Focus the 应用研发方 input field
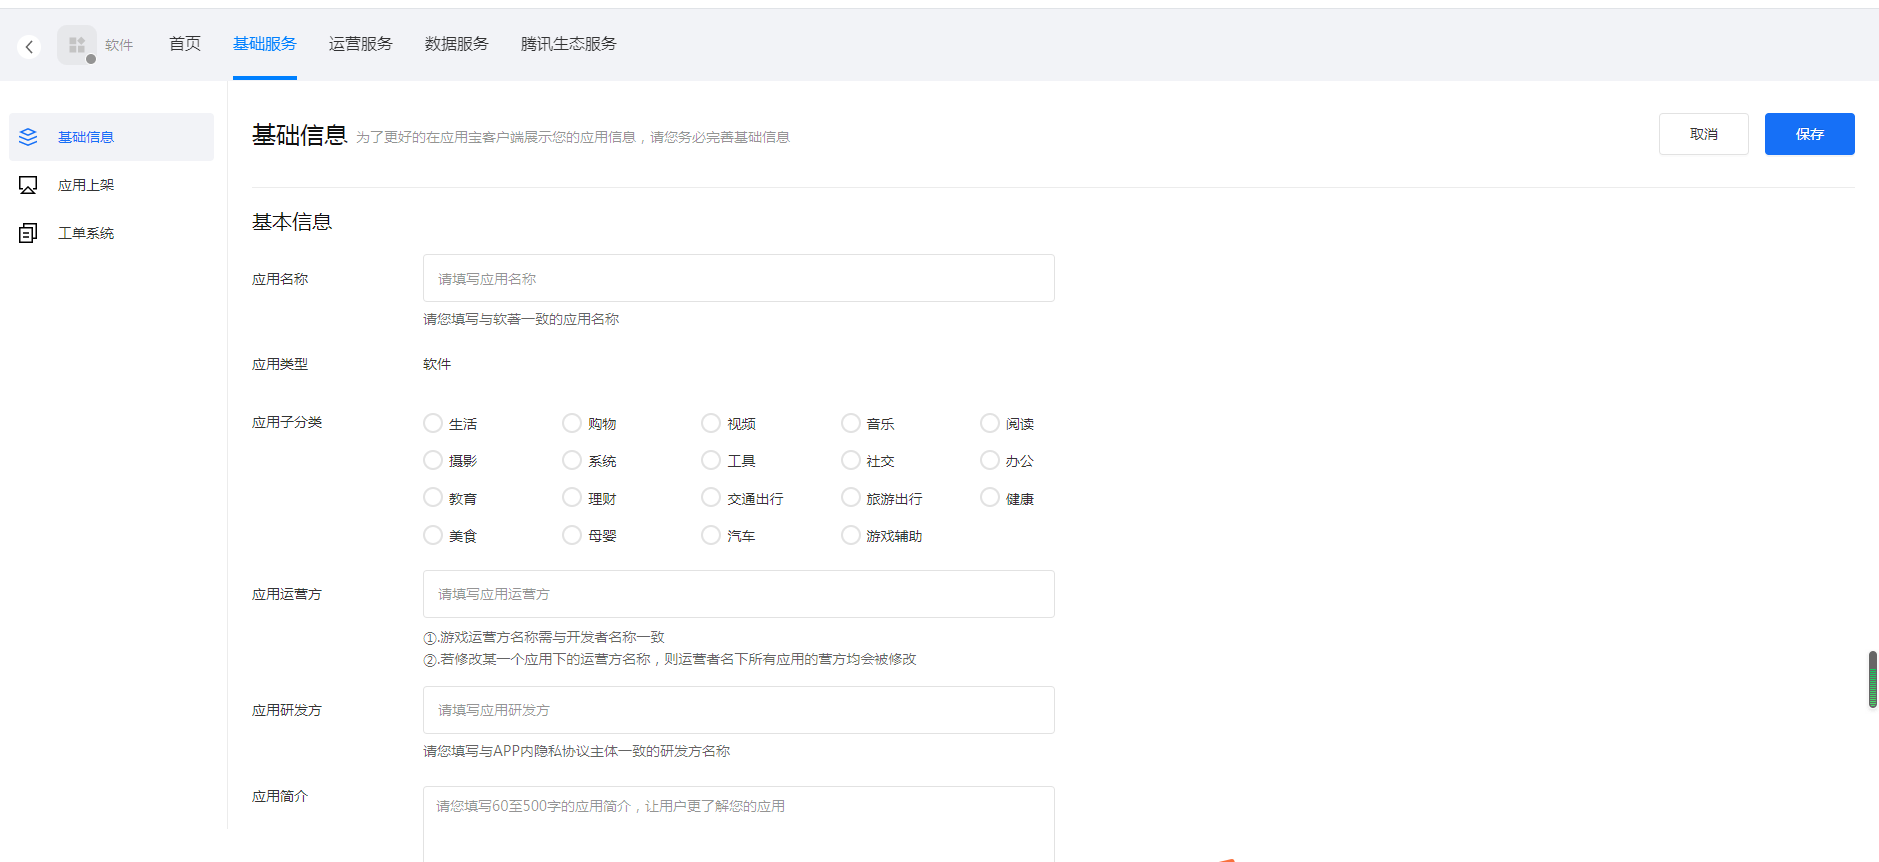The height and width of the screenshot is (862, 1879). click(739, 710)
